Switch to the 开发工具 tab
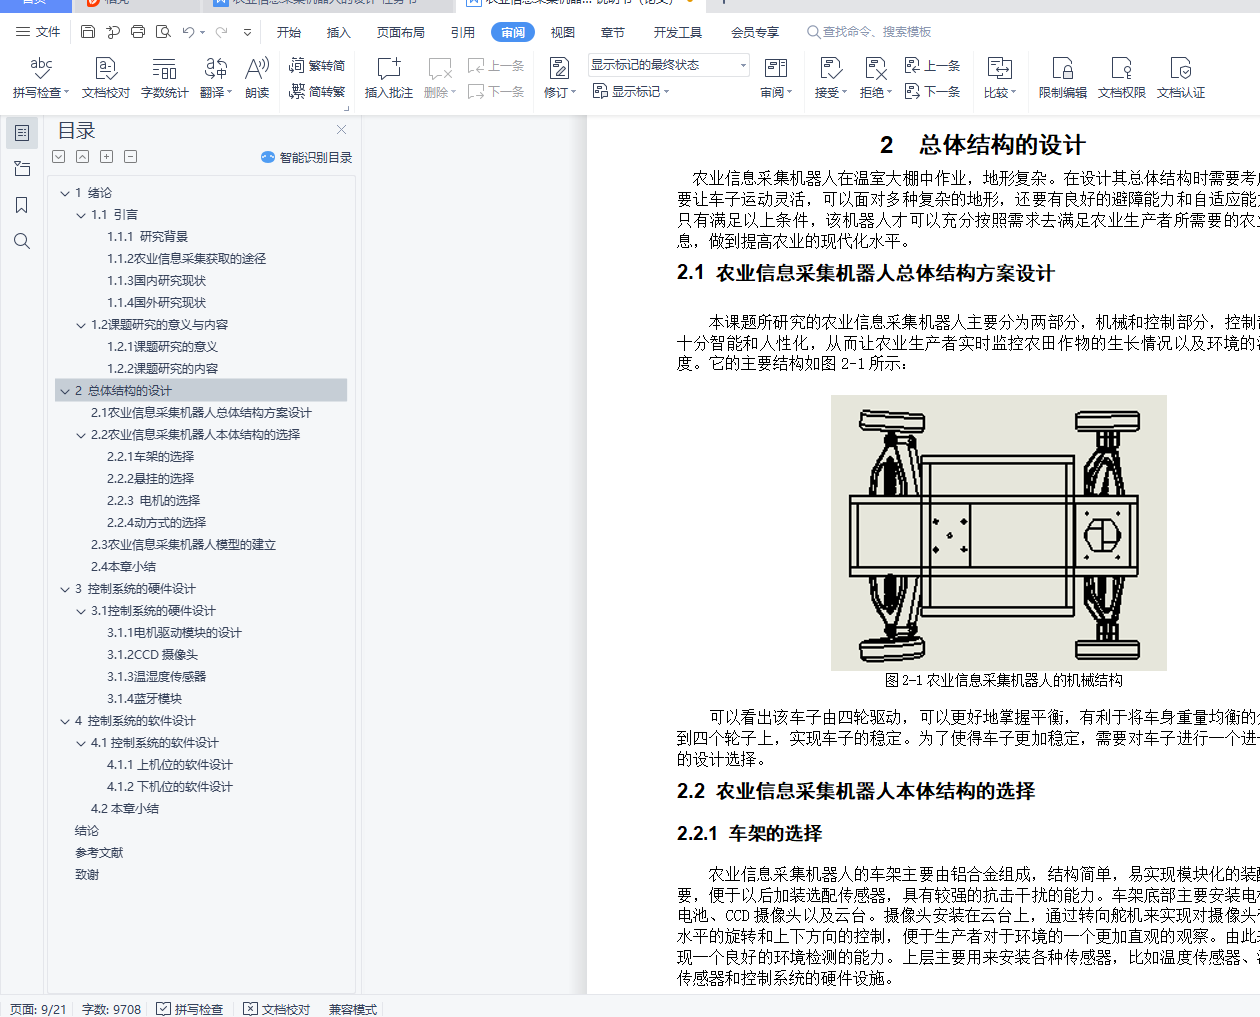Image resolution: width=1260 pixels, height=1017 pixels. point(678,32)
